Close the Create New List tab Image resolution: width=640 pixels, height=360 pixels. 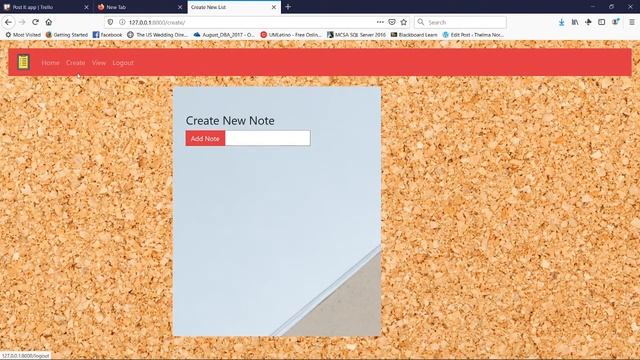tap(274, 7)
